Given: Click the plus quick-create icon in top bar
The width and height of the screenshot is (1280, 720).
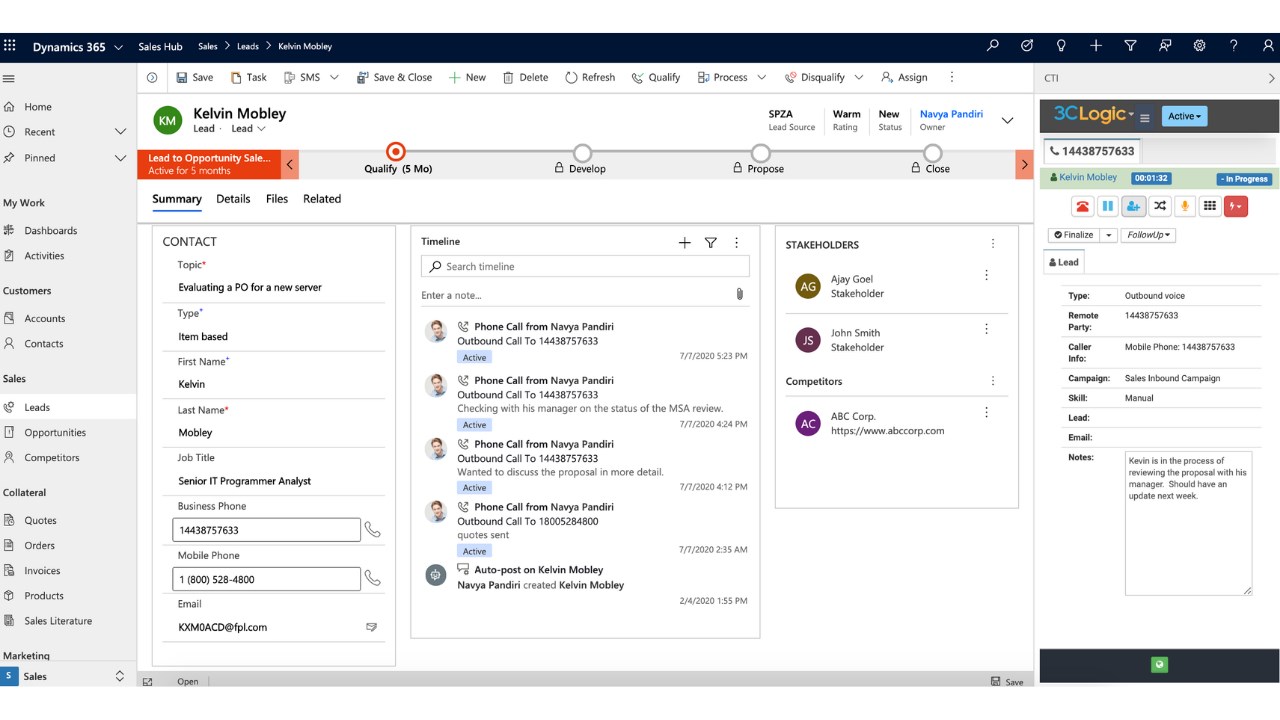Looking at the screenshot, I should 1096,46.
